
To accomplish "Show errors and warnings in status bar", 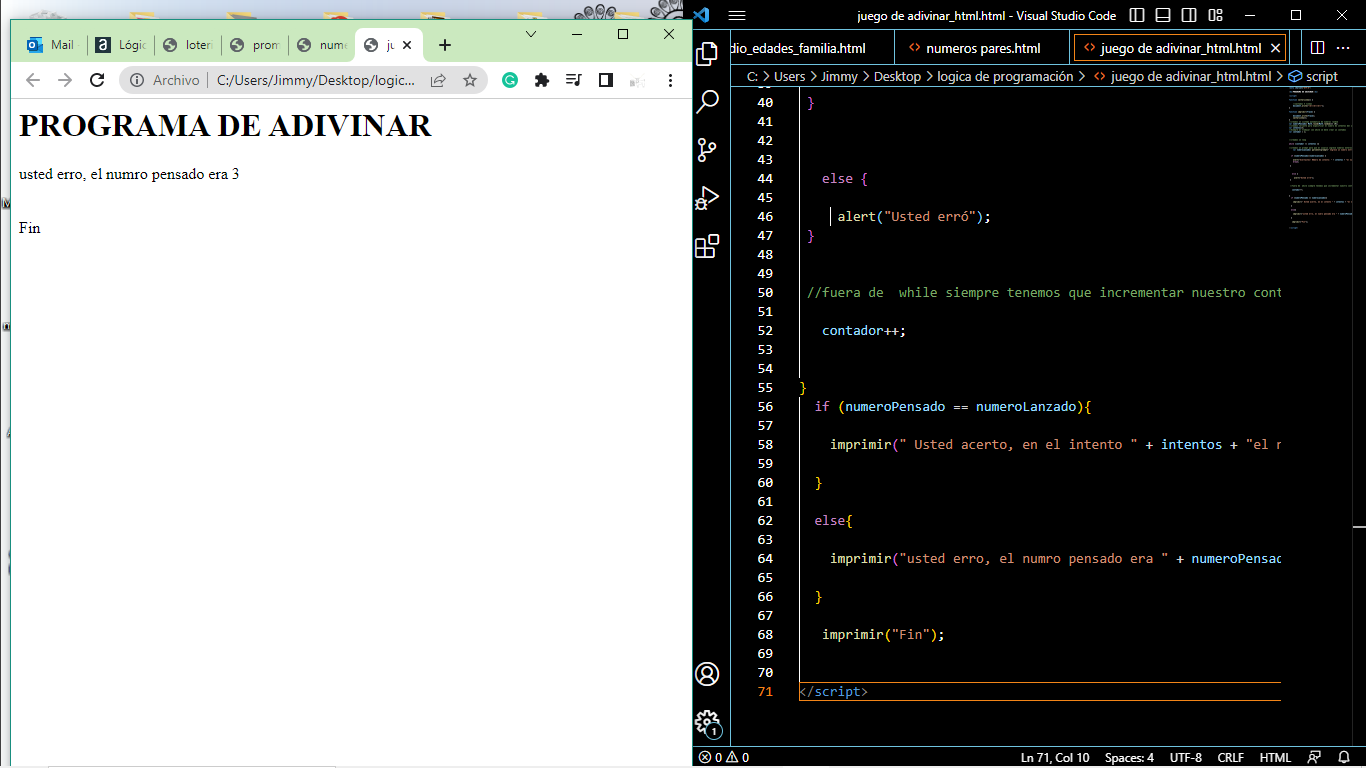I will [x=724, y=758].
